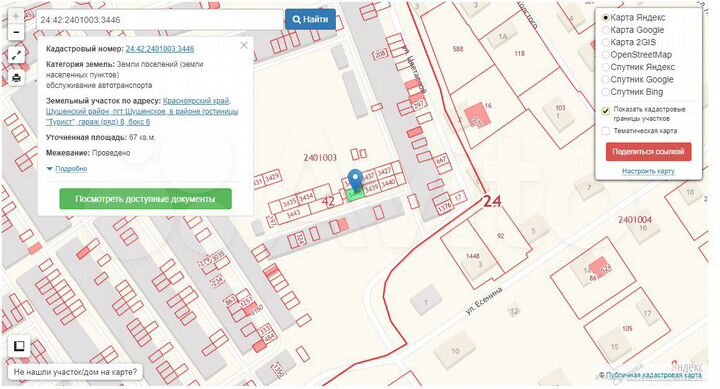720x389 pixels.
Task: Click the red Поделиться ссылкой button
Action: coord(648,152)
